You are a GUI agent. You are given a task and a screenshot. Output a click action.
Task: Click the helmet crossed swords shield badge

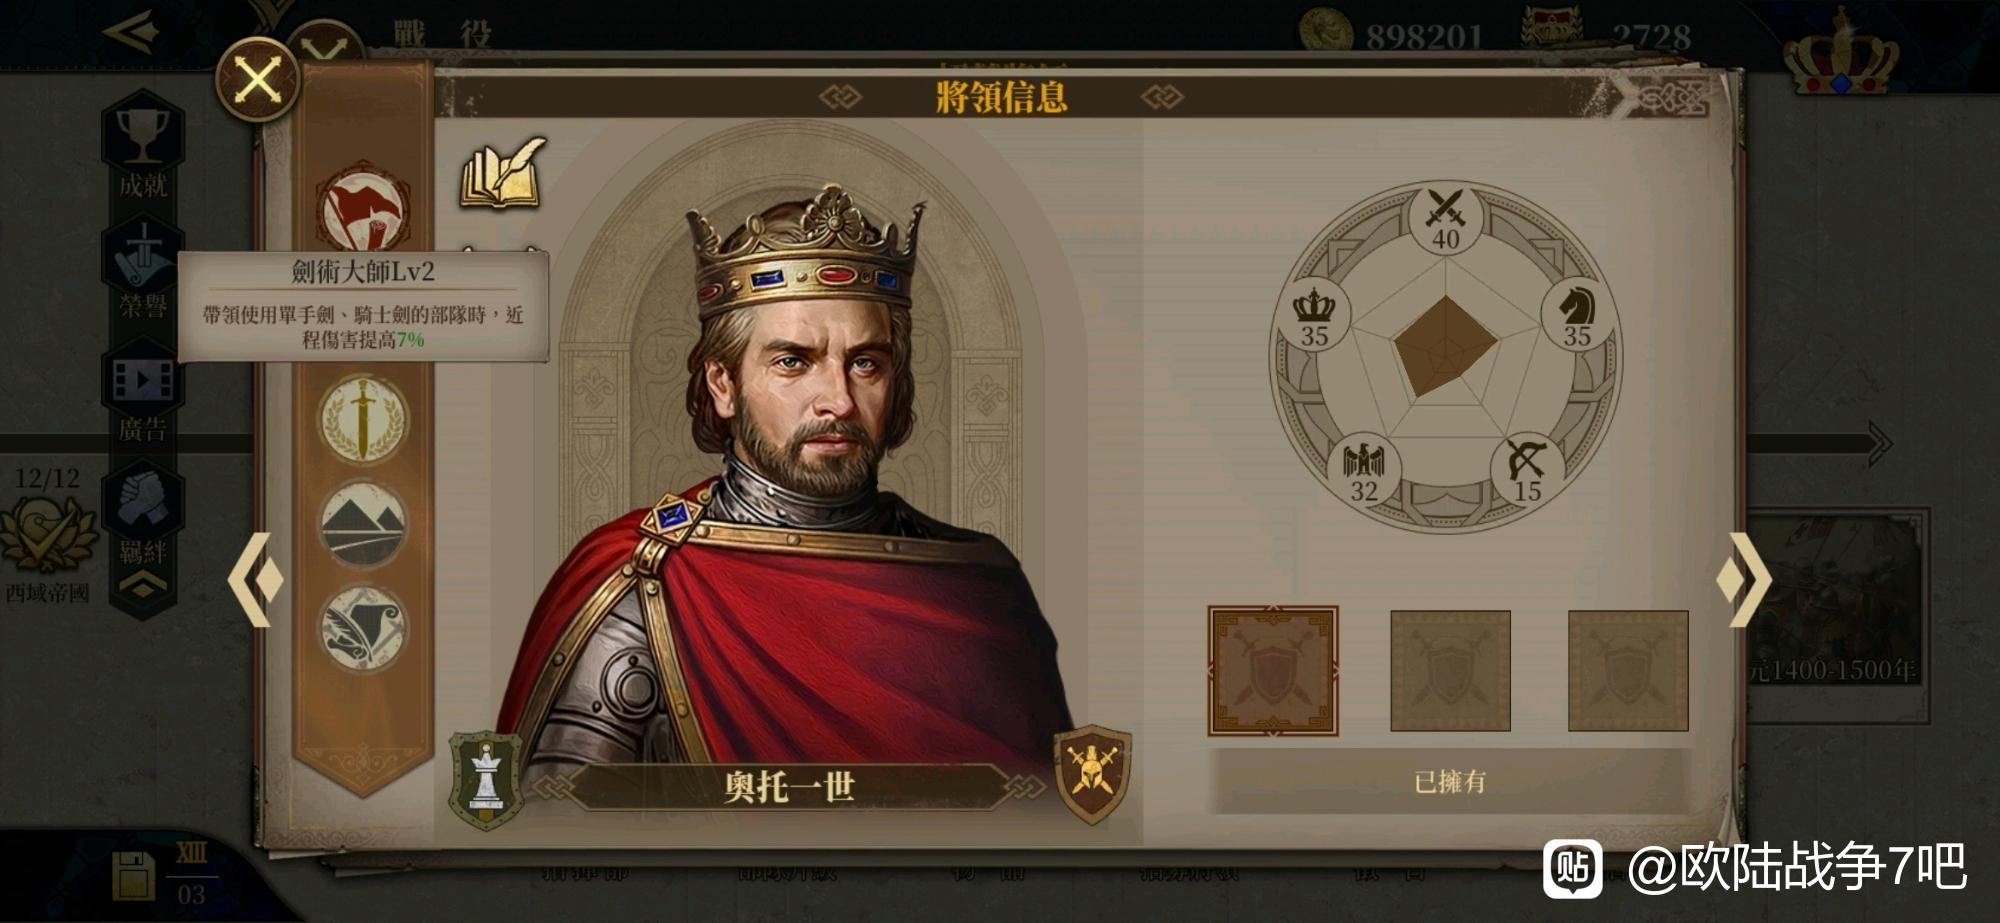point(1092,773)
